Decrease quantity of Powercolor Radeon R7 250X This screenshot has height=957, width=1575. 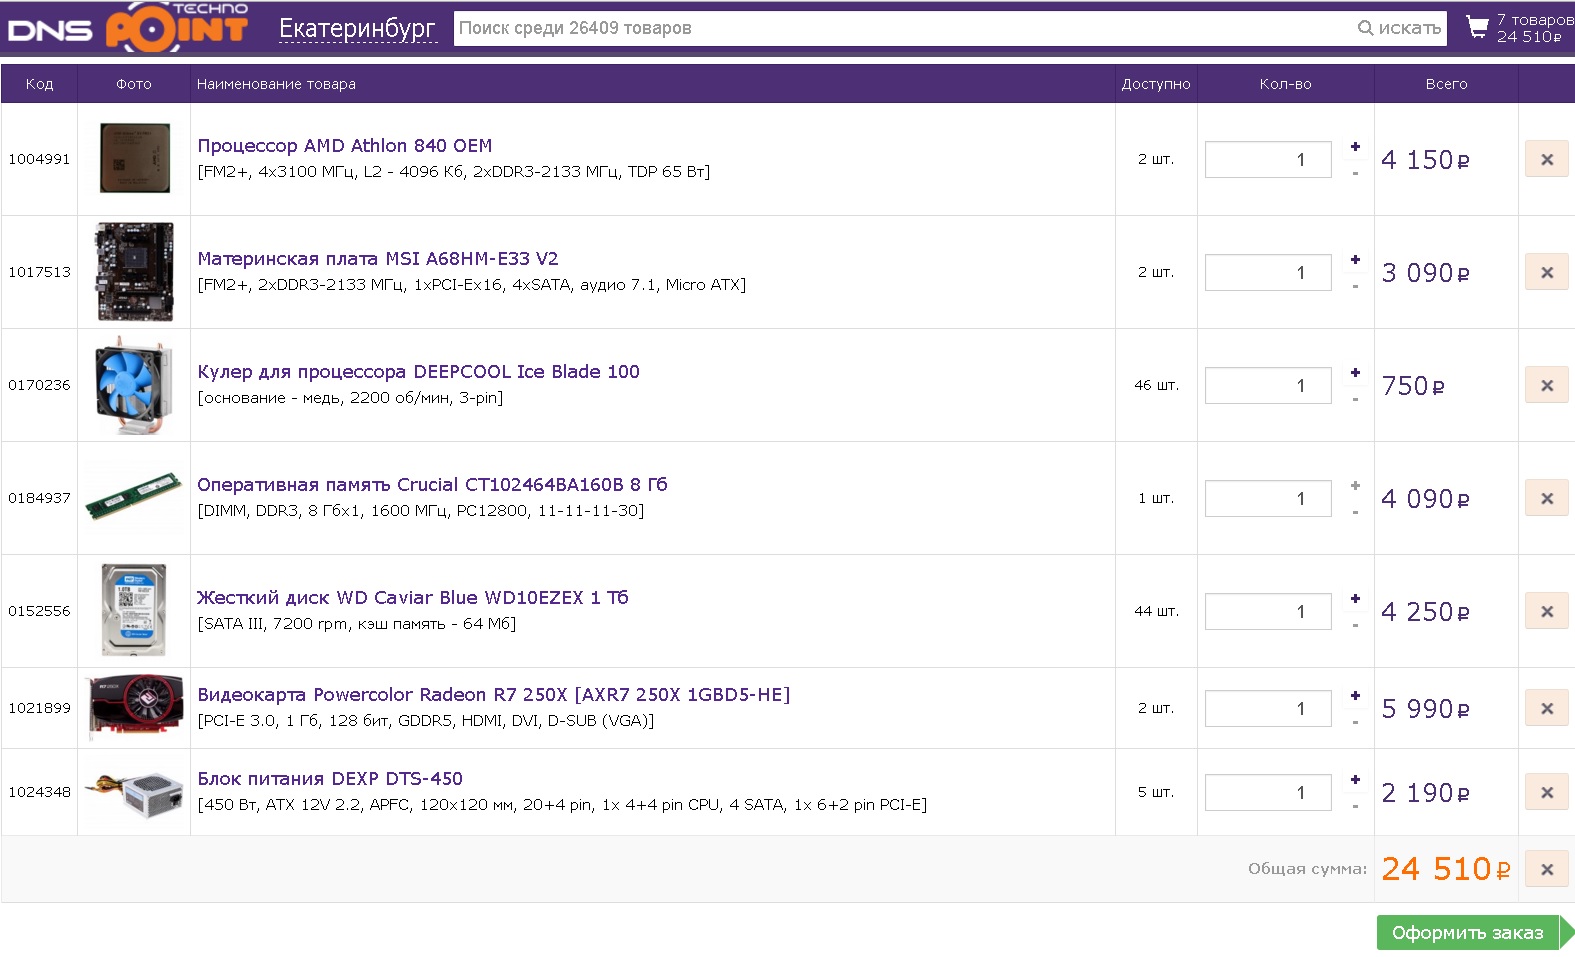1355,722
